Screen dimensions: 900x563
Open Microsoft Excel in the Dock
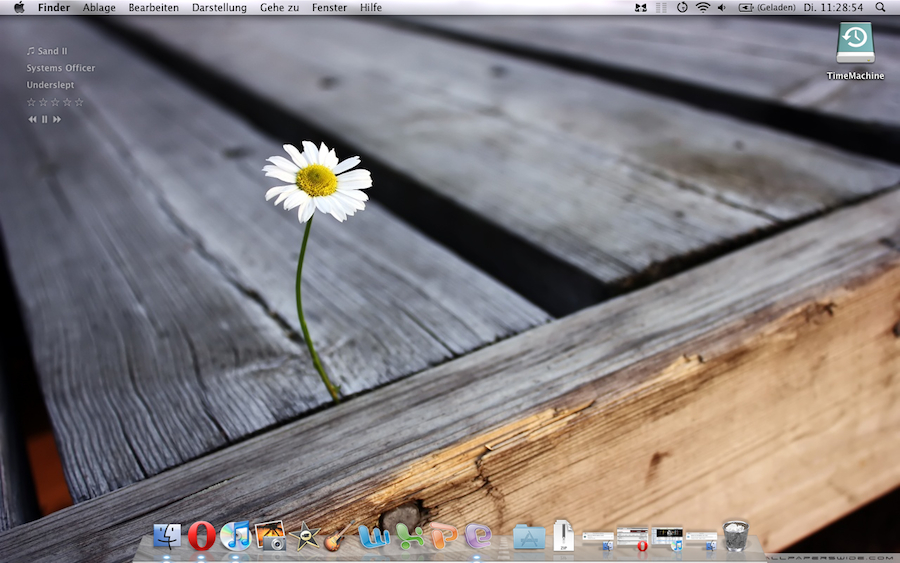[x=408, y=537]
